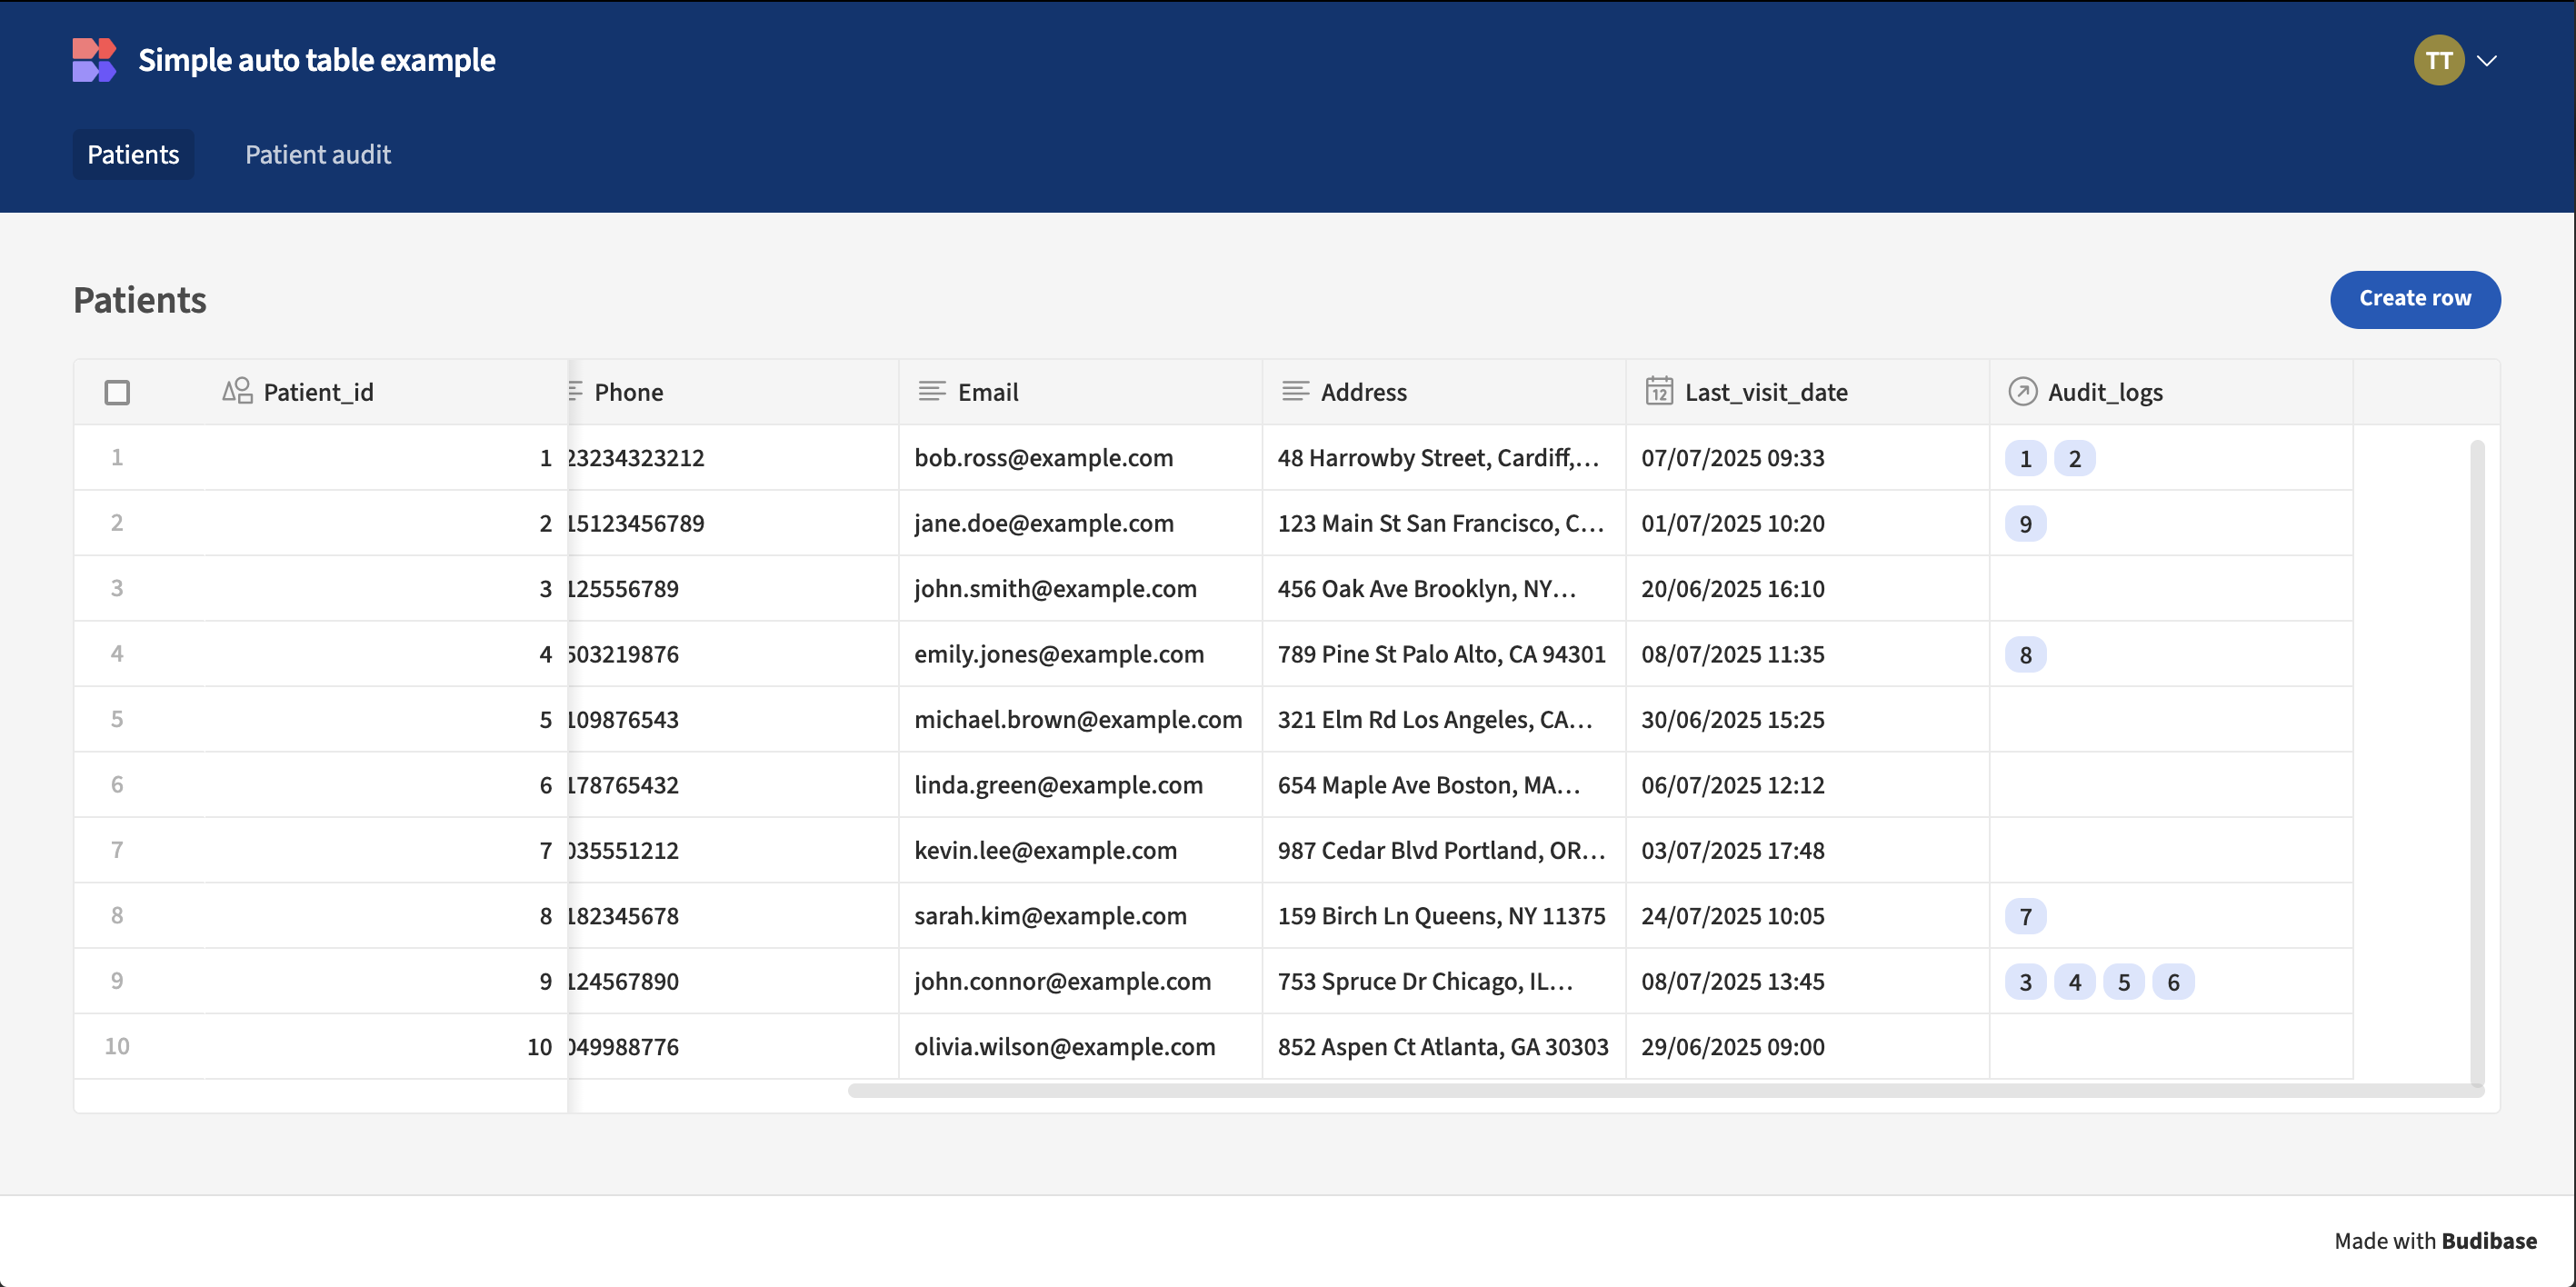Click the Audit_logs relationship icon
This screenshot has width=2576, height=1287.
[x=2022, y=391]
